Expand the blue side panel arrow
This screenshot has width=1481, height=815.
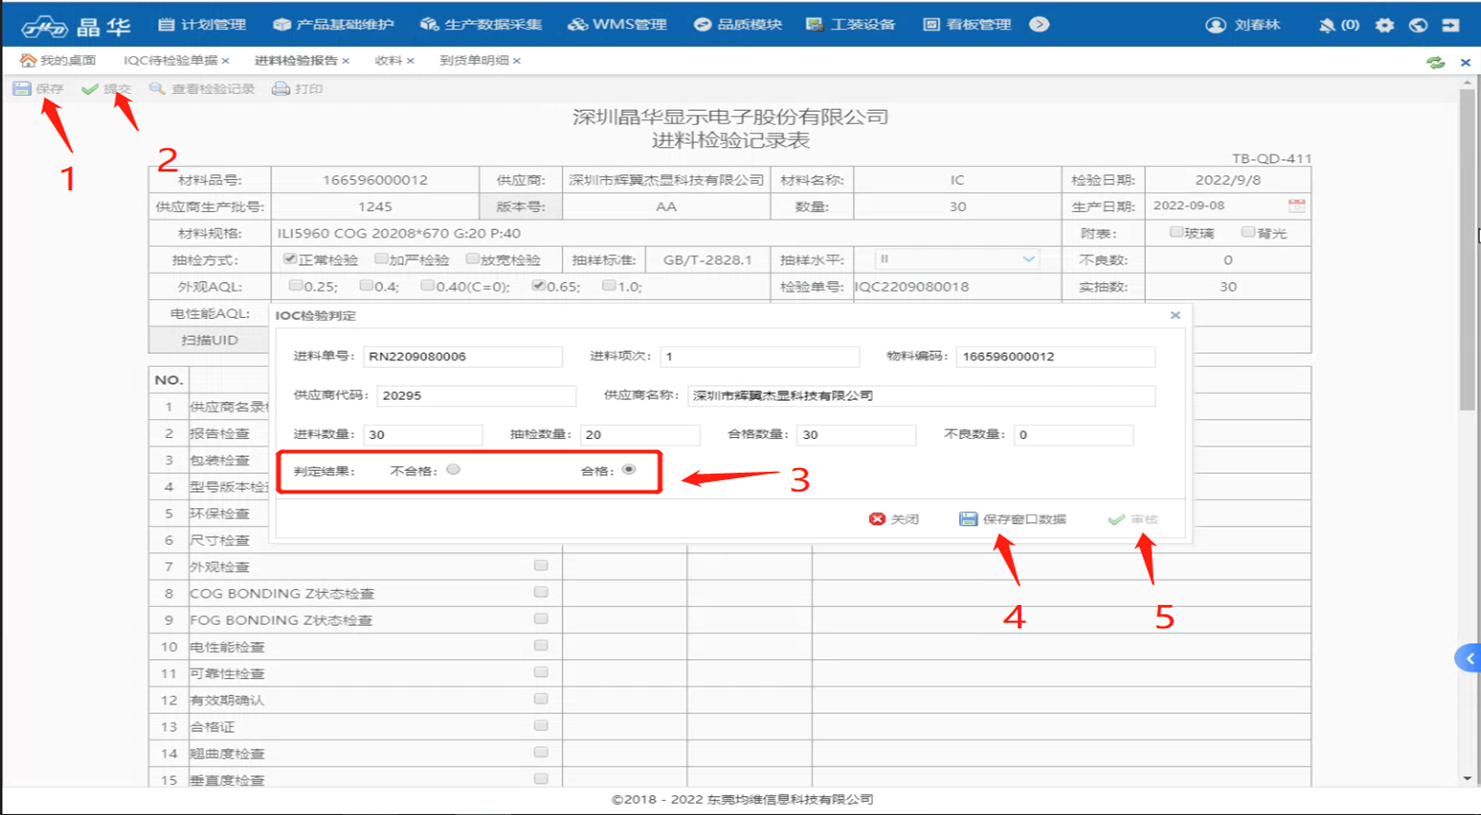point(1468,658)
